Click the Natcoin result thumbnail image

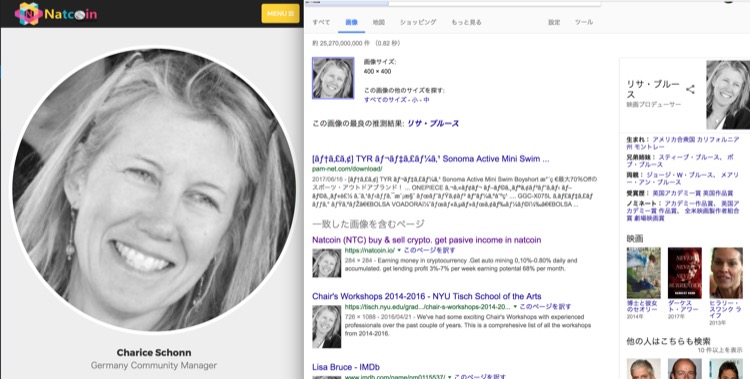327,263
